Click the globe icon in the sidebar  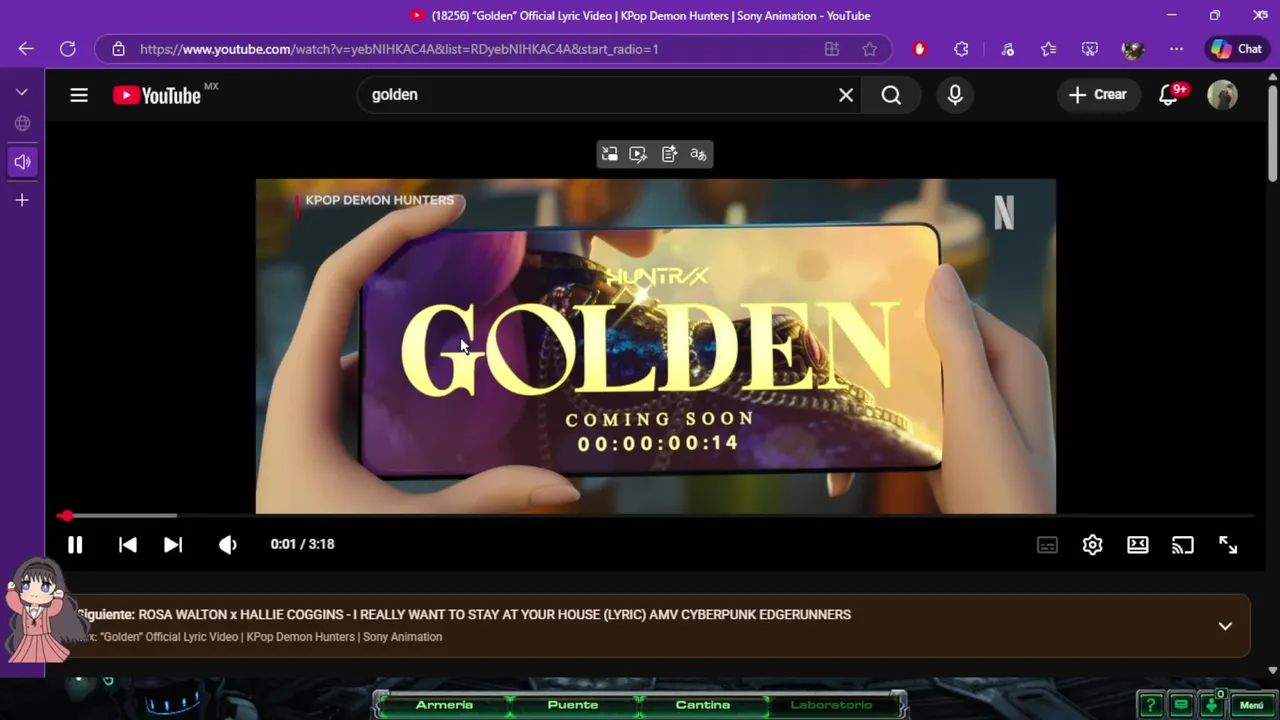point(22,124)
